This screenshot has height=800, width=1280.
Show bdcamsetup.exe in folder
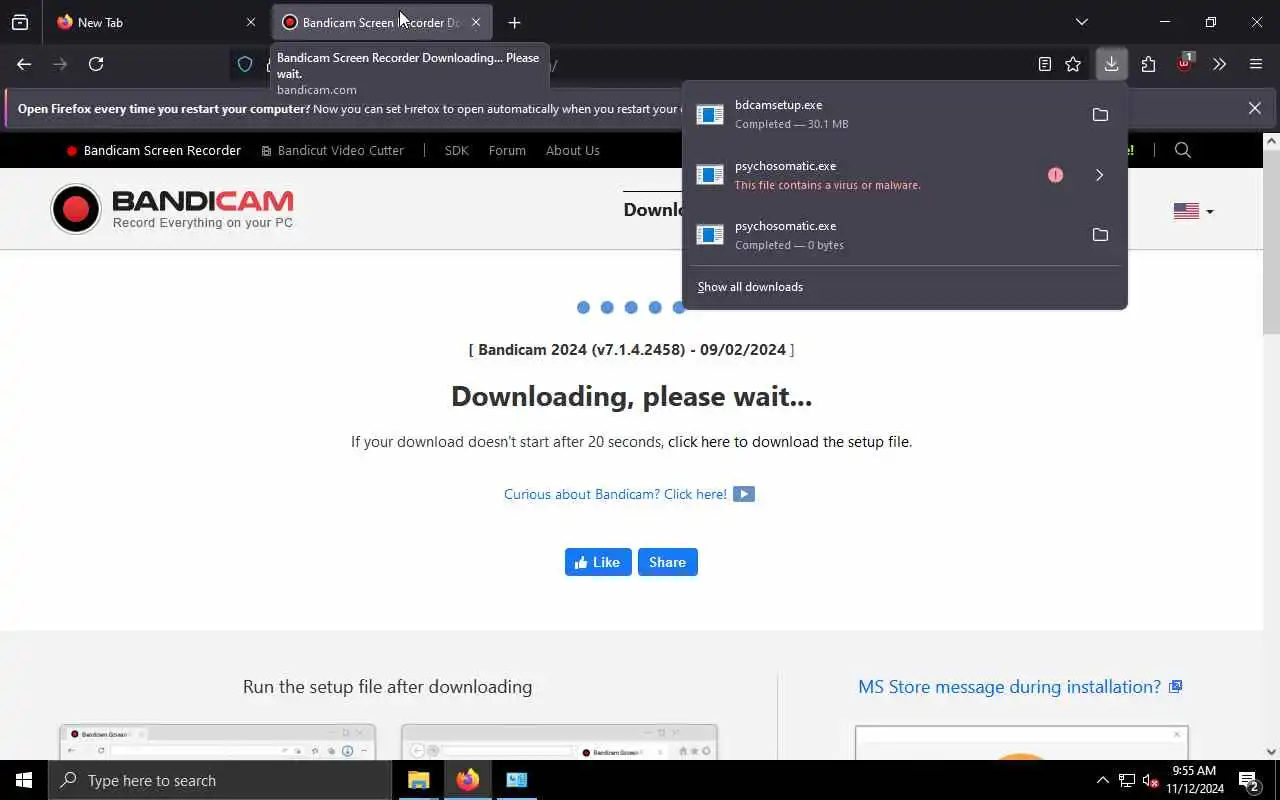[x=1100, y=114]
